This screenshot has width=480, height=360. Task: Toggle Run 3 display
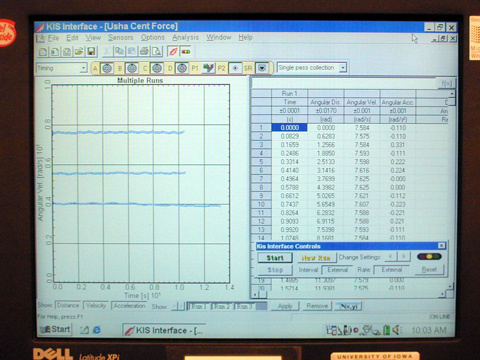click(x=245, y=306)
